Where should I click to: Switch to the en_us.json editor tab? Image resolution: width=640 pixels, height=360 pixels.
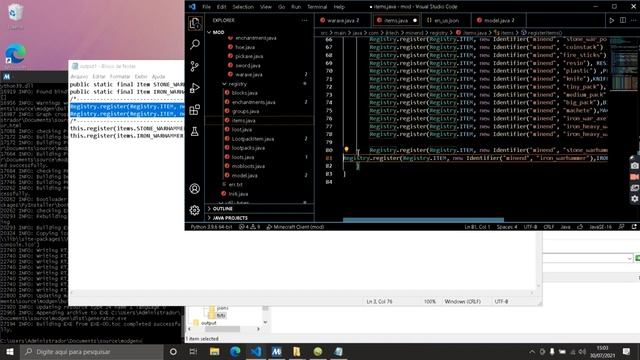click(x=446, y=20)
